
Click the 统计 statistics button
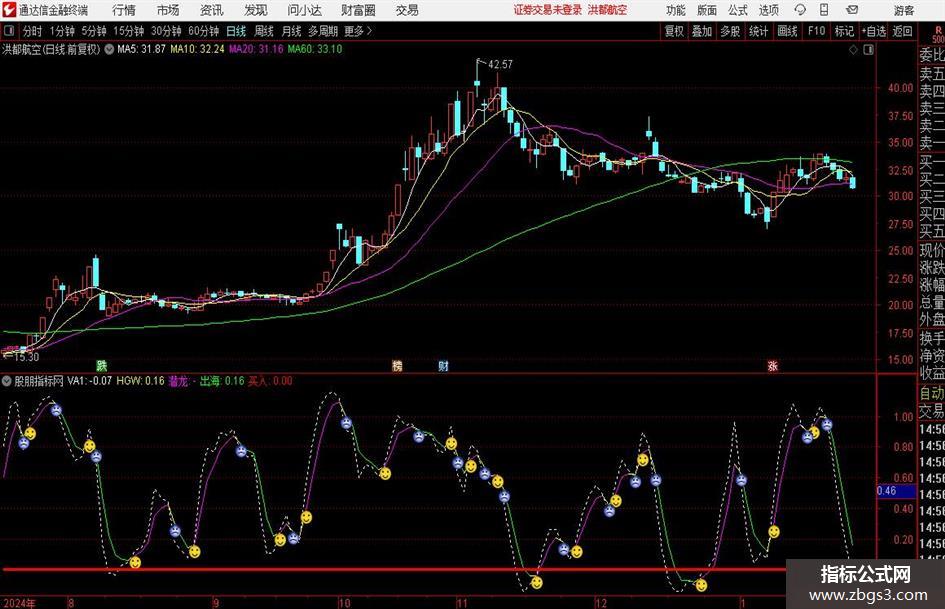point(758,31)
